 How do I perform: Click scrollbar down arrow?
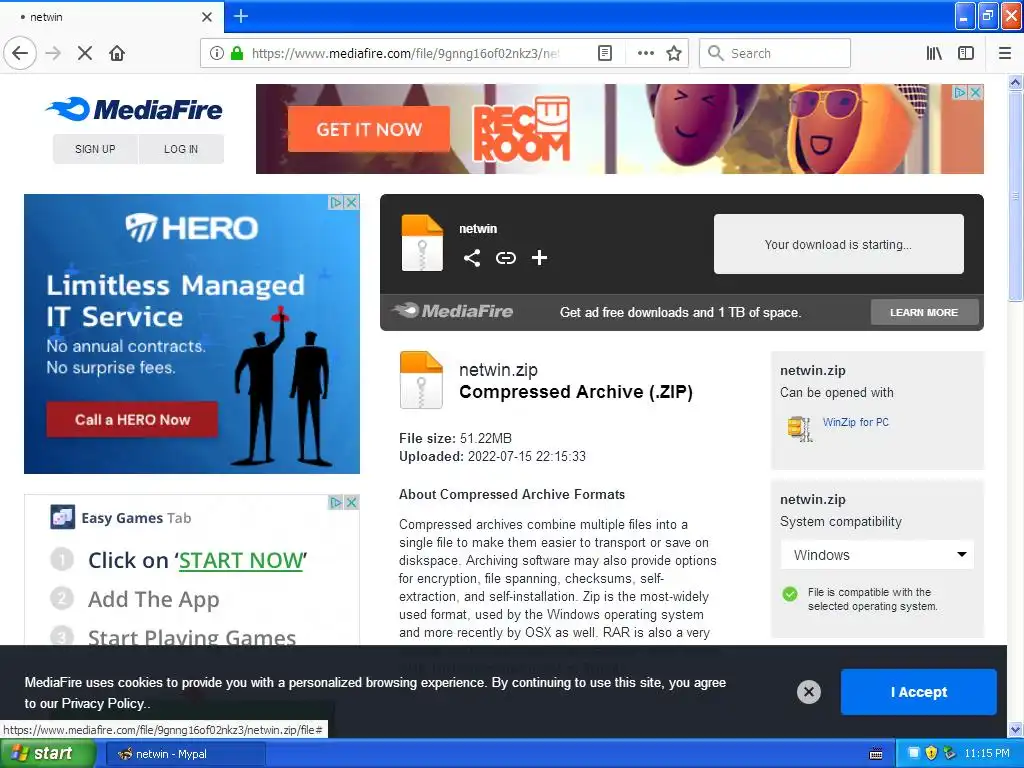[x=1016, y=729]
